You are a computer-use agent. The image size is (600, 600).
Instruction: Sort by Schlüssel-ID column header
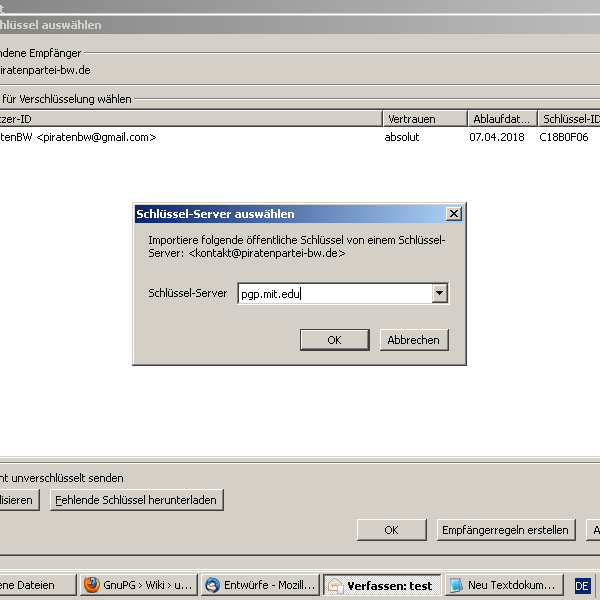568,119
